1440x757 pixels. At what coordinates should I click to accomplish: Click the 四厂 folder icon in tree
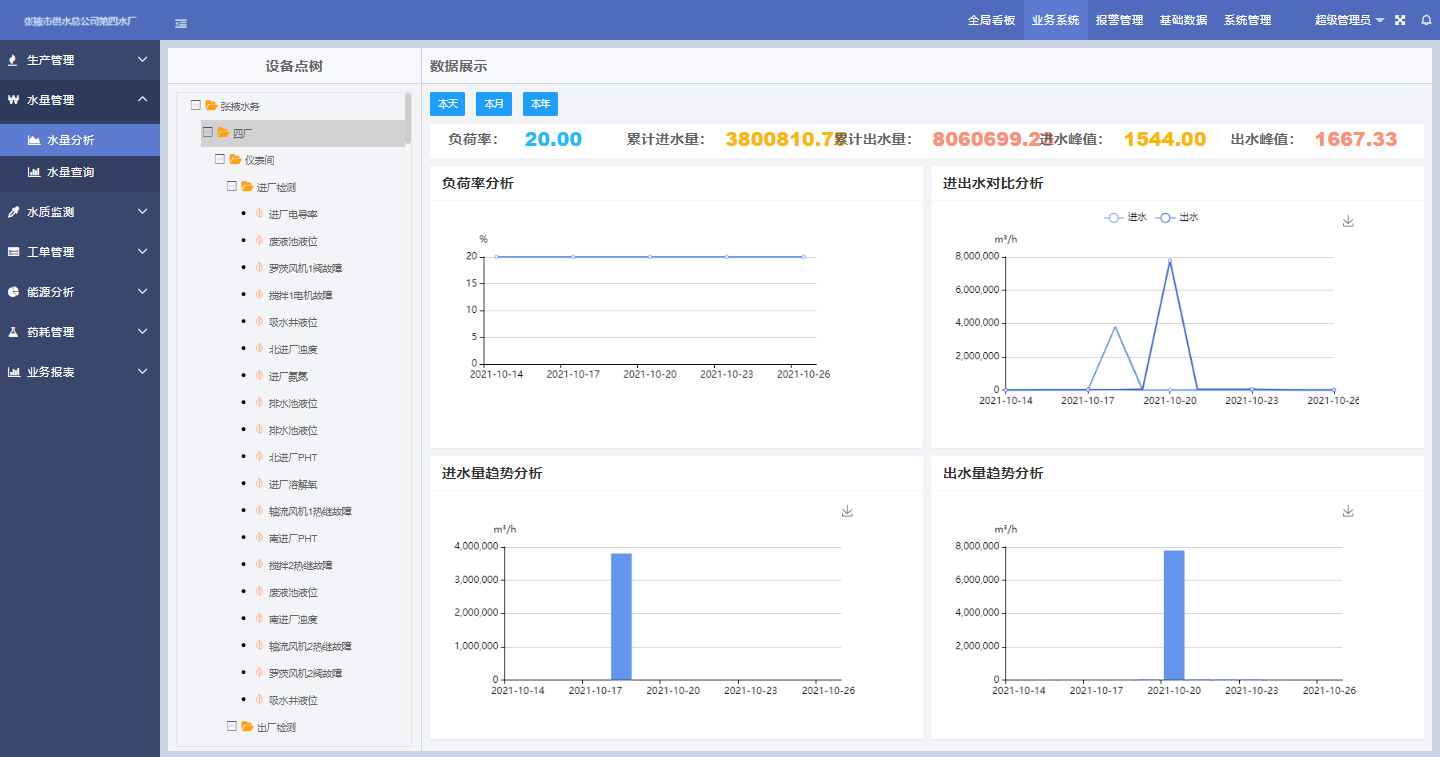pos(223,133)
